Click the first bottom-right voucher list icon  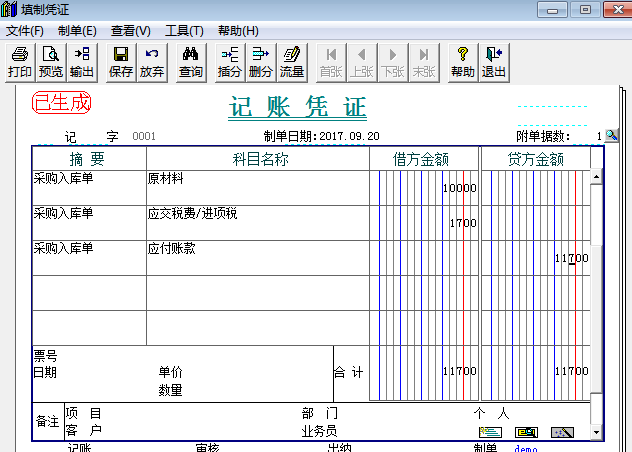click(x=490, y=432)
